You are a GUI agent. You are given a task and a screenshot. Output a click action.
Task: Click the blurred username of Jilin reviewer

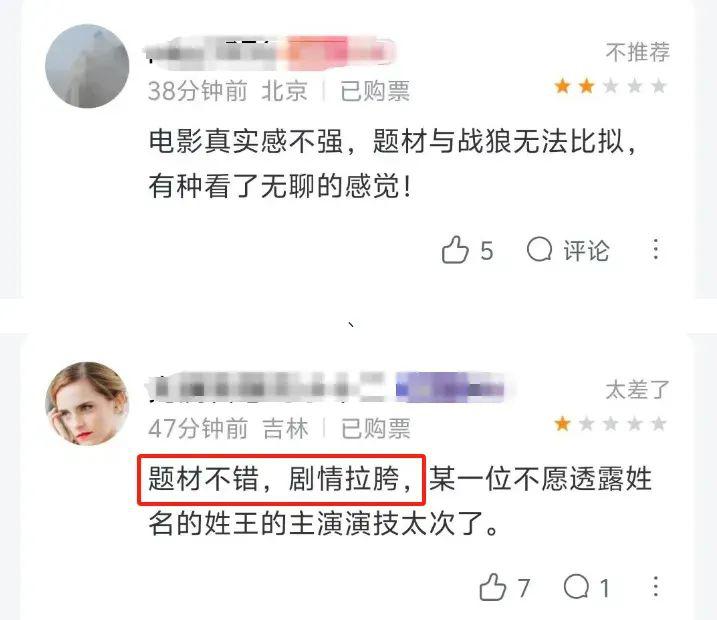(x=329, y=388)
